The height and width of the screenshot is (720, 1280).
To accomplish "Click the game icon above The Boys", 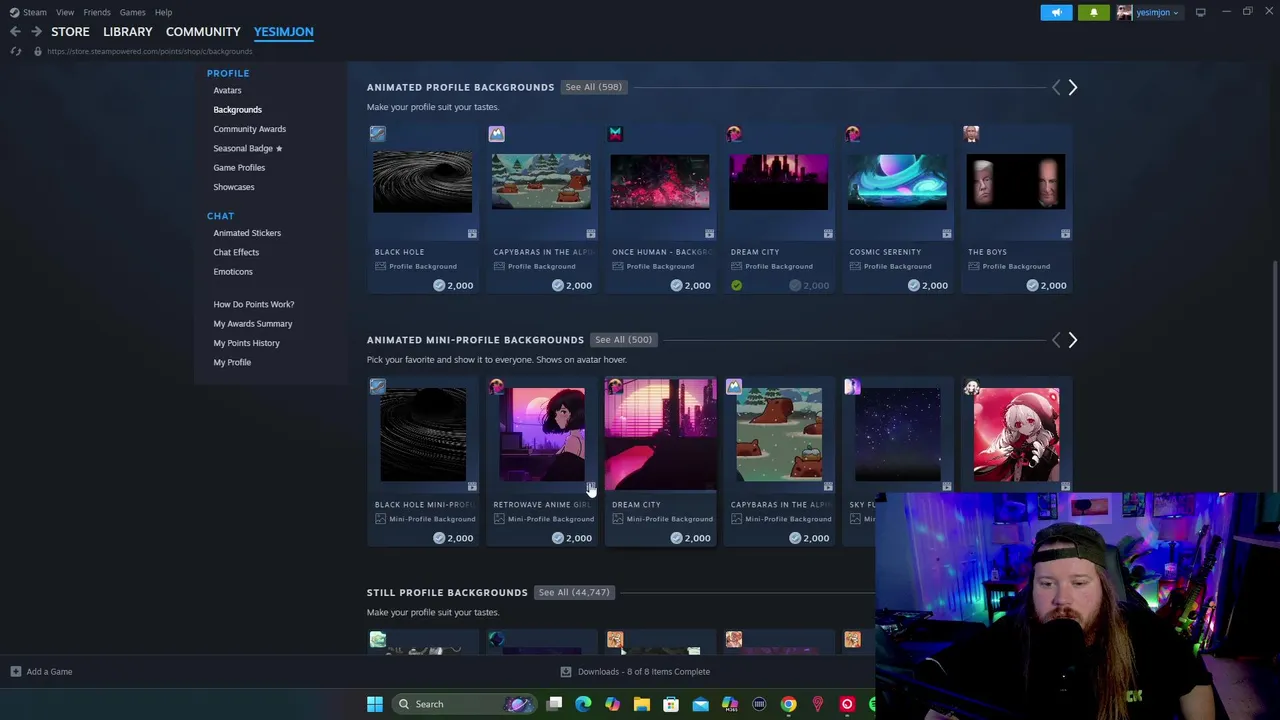I will tap(971, 133).
